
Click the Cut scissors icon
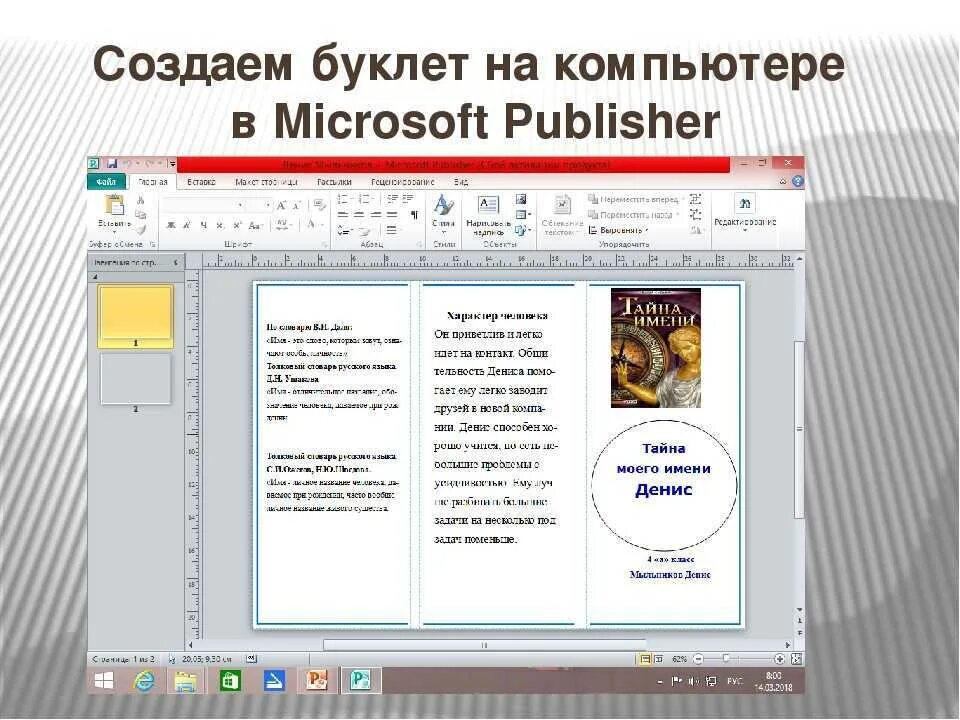(x=141, y=200)
